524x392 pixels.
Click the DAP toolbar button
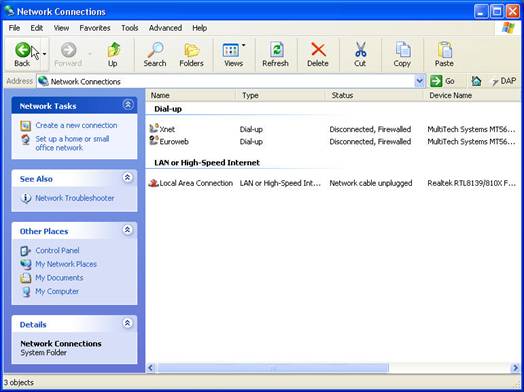coord(505,81)
